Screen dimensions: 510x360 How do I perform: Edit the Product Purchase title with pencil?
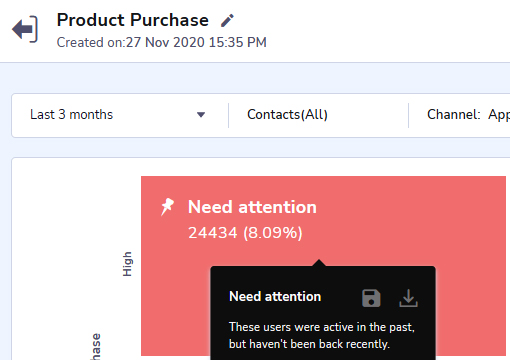[228, 21]
